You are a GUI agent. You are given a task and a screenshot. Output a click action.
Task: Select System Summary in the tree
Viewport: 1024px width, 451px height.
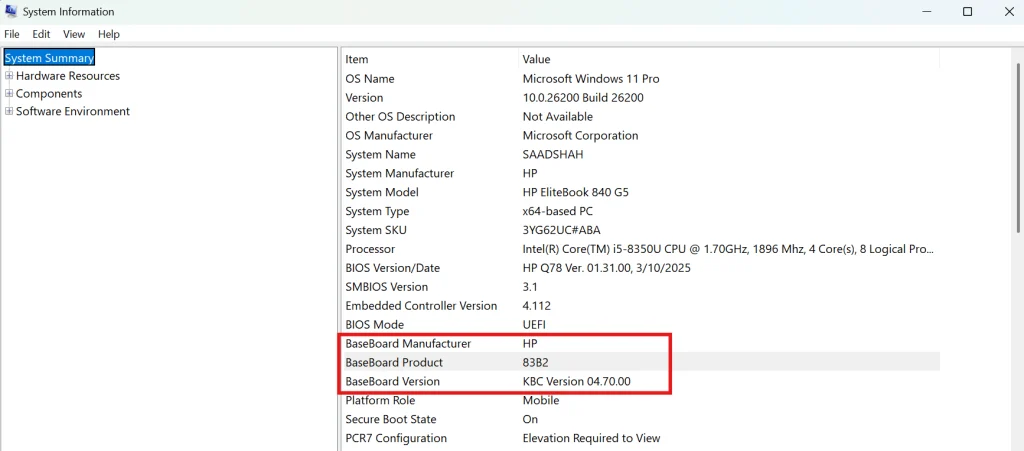coord(50,58)
